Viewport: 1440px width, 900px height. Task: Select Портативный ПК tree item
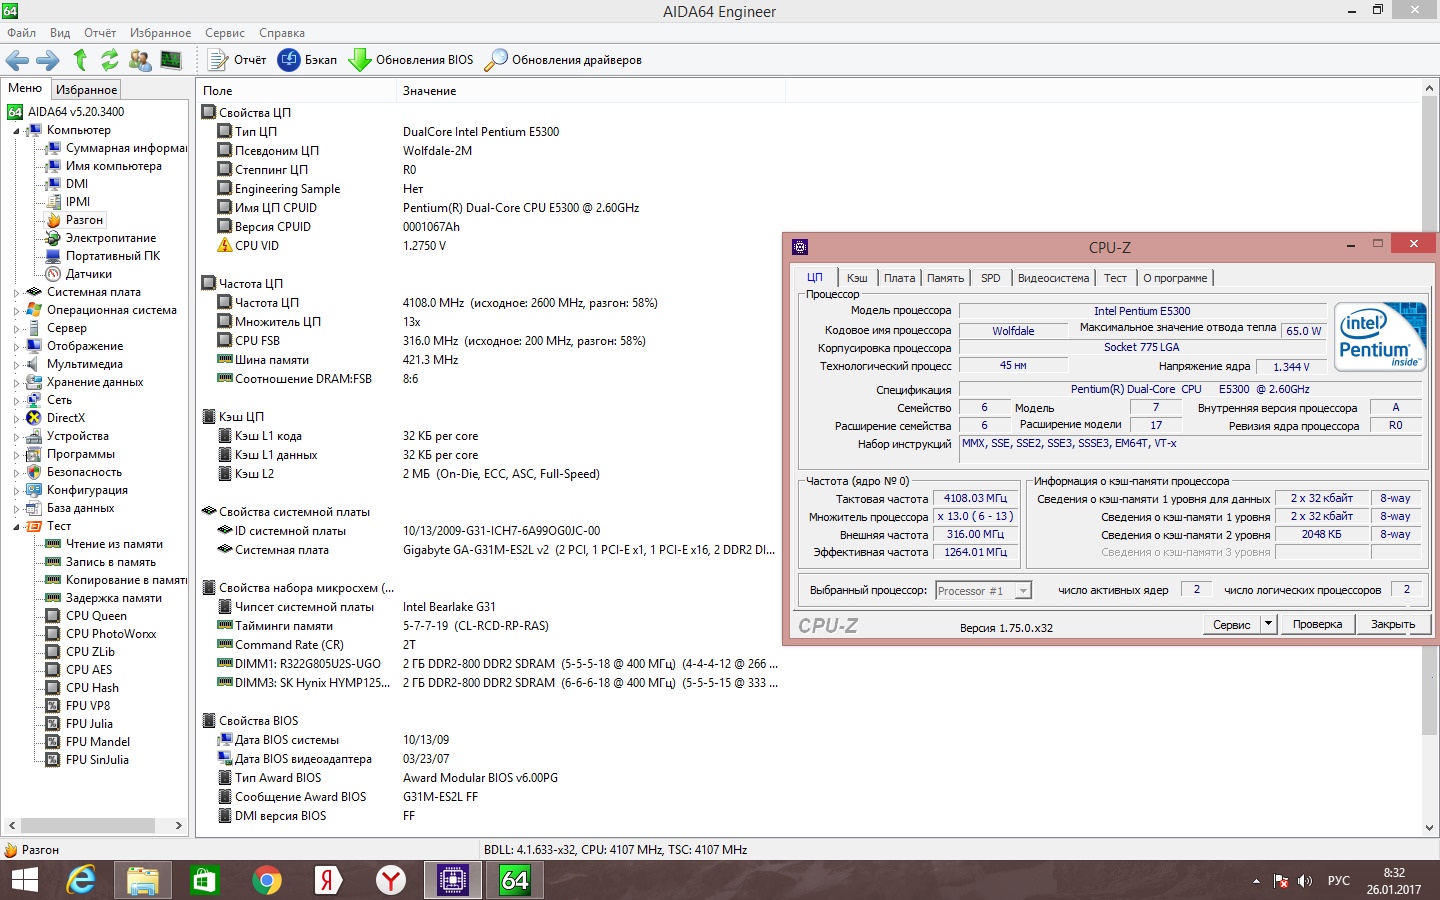pos(112,256)
